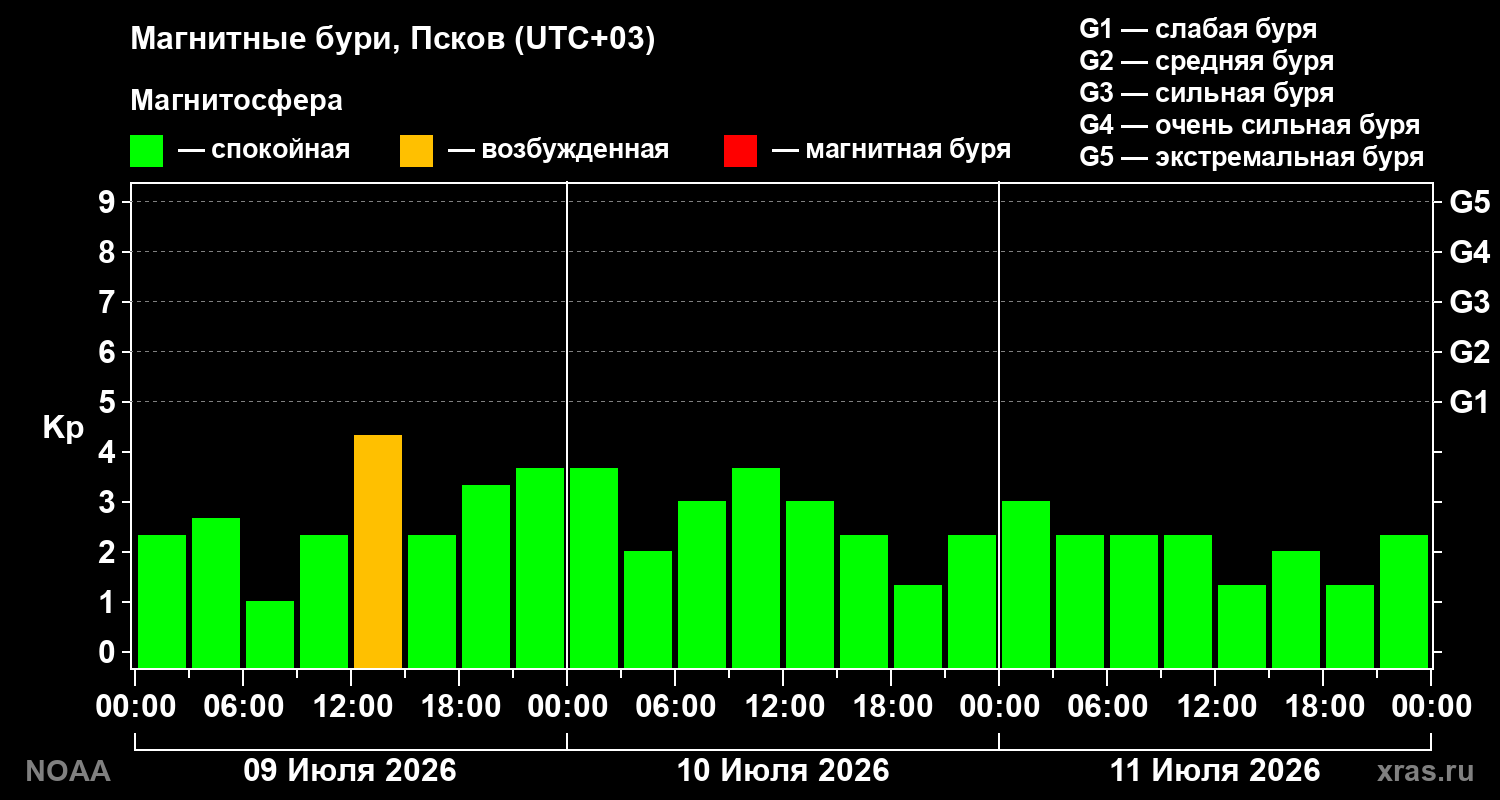
Task: Select legend line 'G5 — экстремальная буря'
Action: pos(1252,158)
